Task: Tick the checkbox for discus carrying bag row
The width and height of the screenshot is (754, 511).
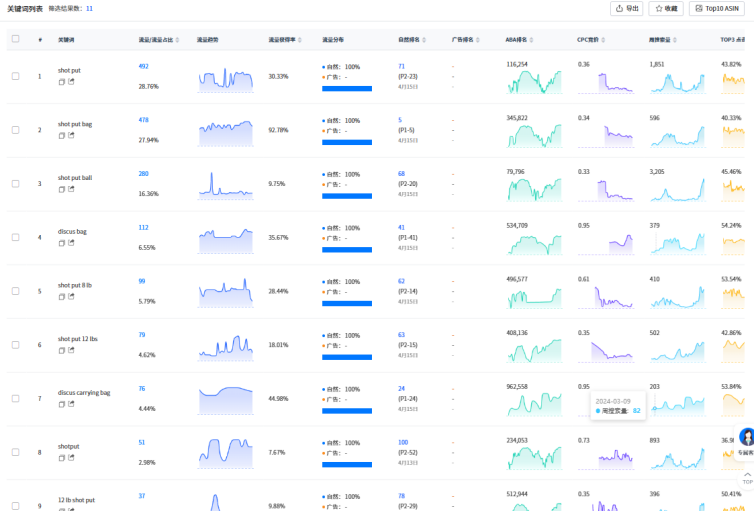Action: 15,399
